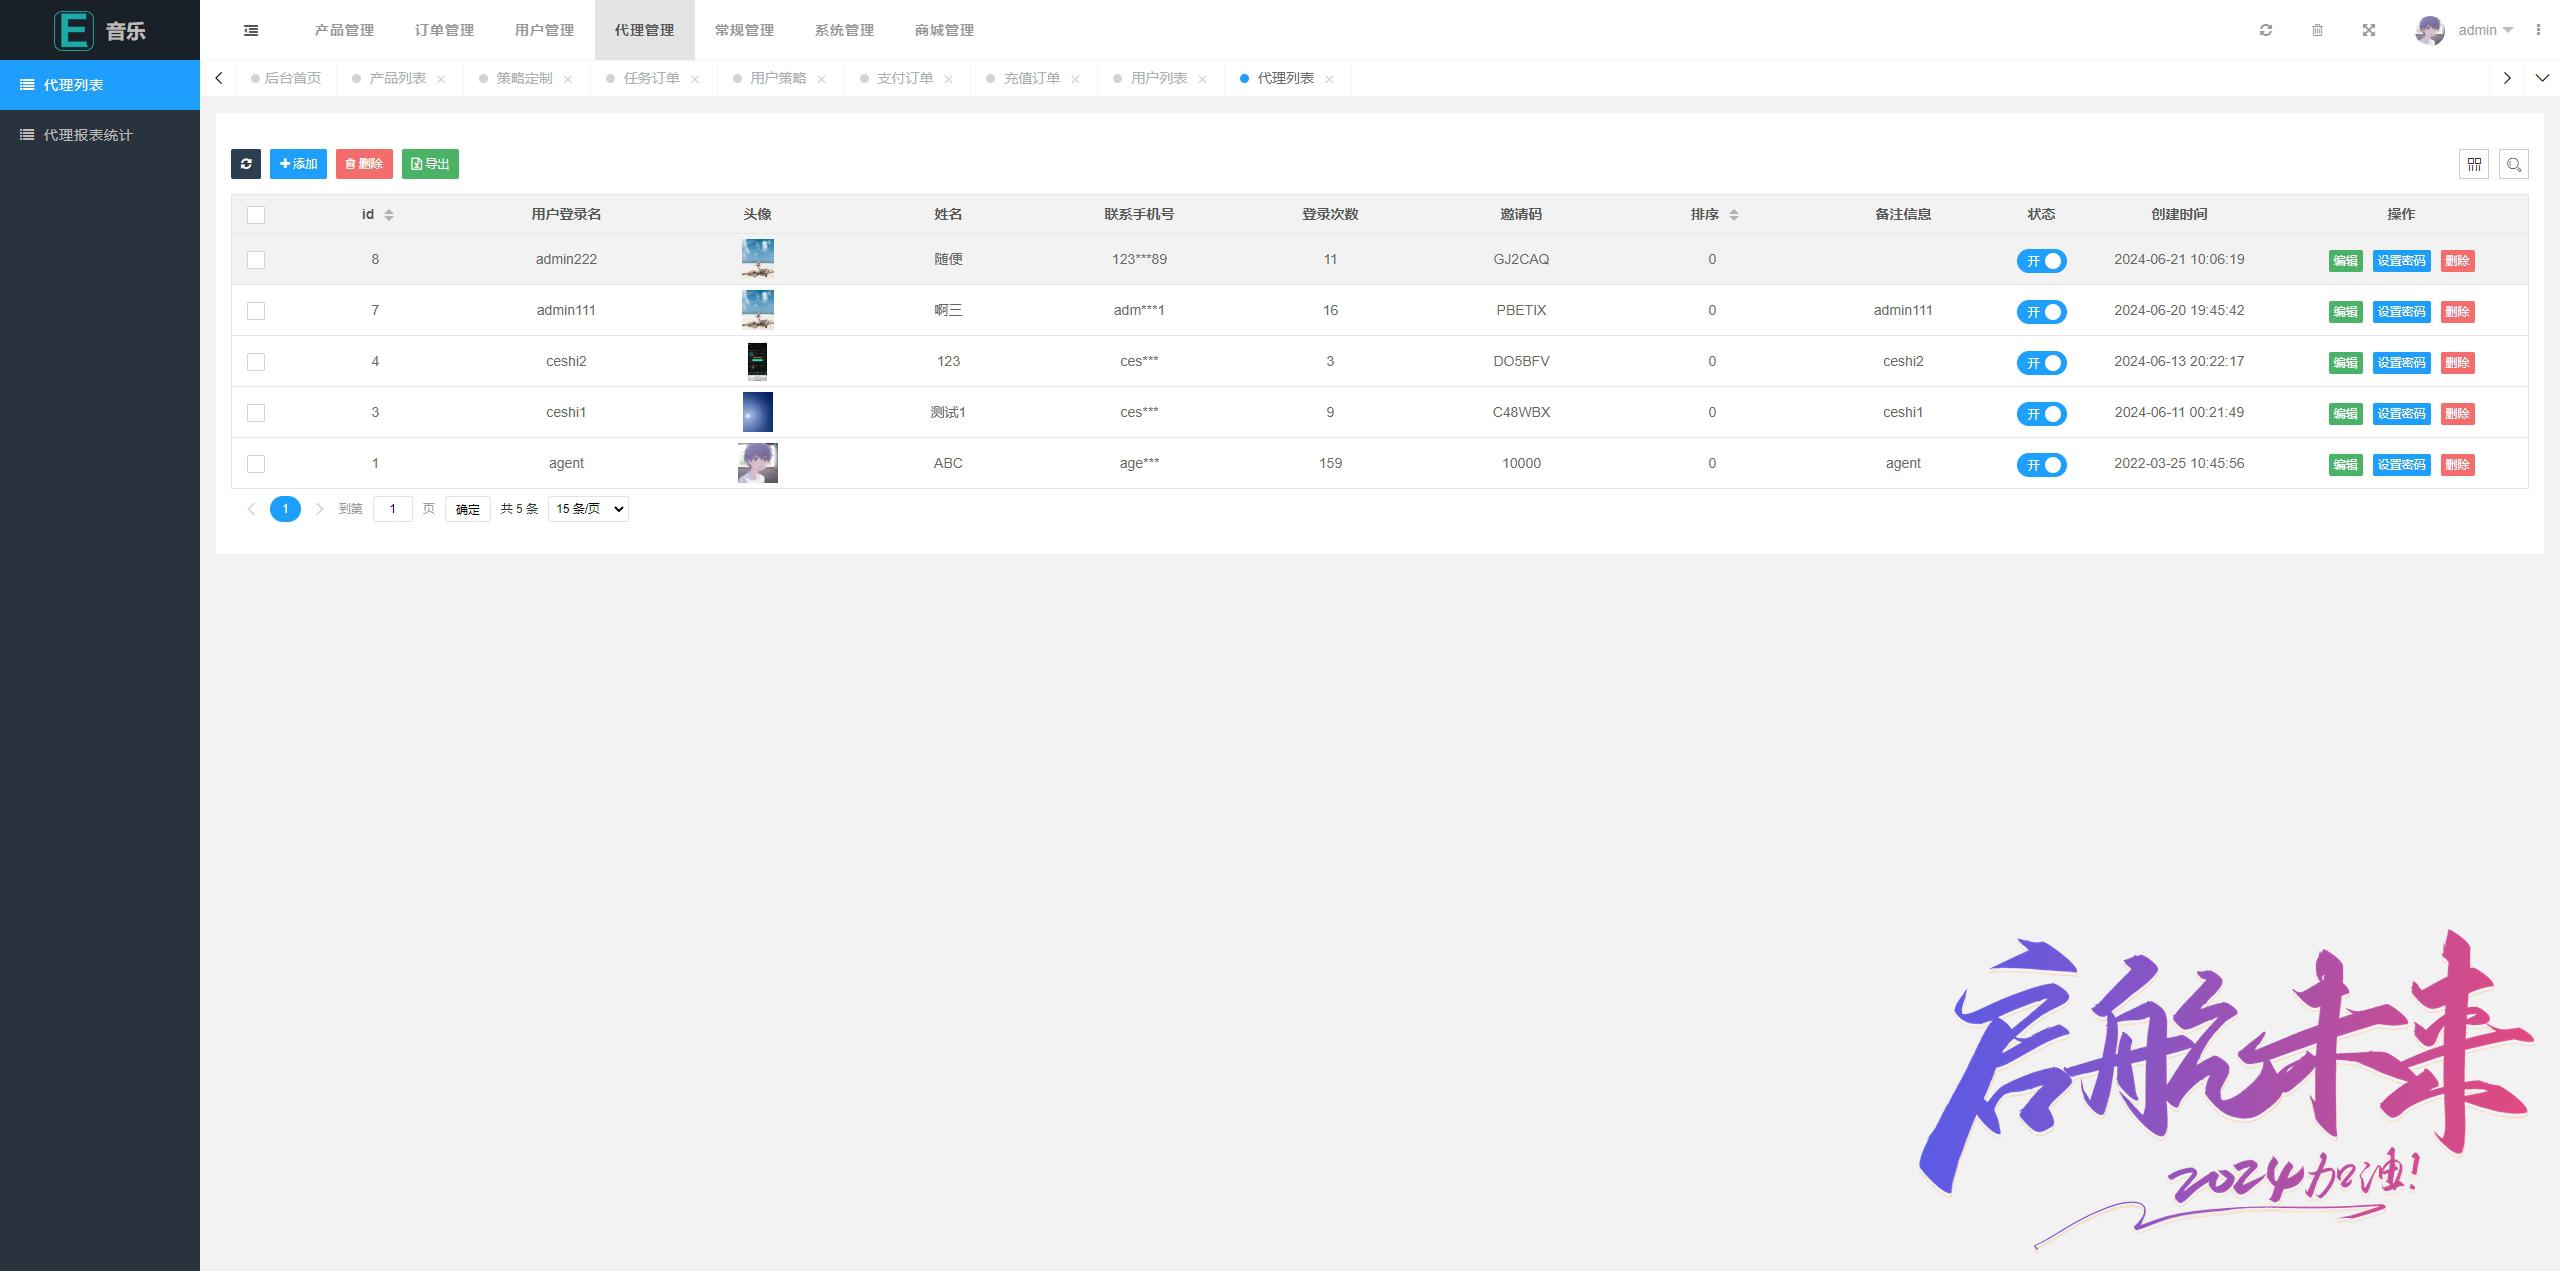Click 设置密码 for the agent row
Viewport: 2560px width, 1271px height.
(2401, 465)
